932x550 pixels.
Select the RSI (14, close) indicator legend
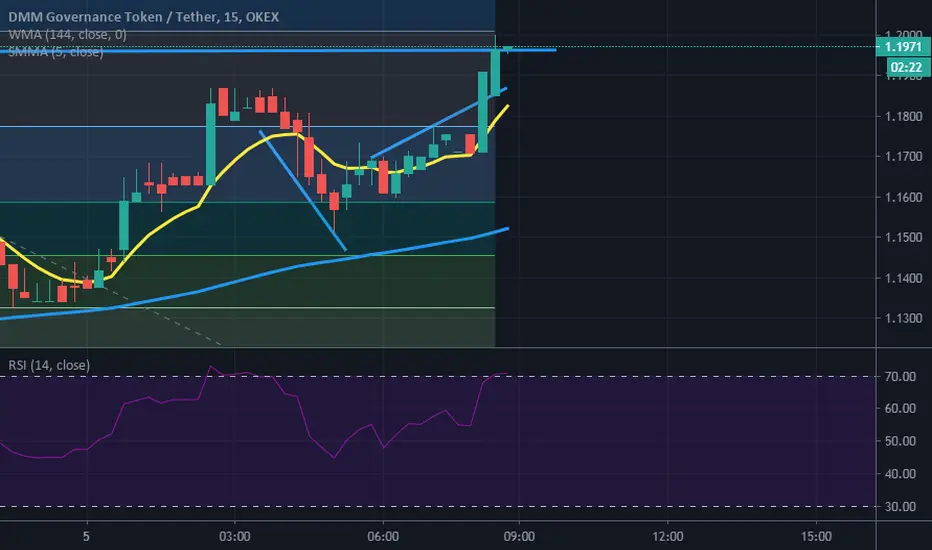pos(49,365)
